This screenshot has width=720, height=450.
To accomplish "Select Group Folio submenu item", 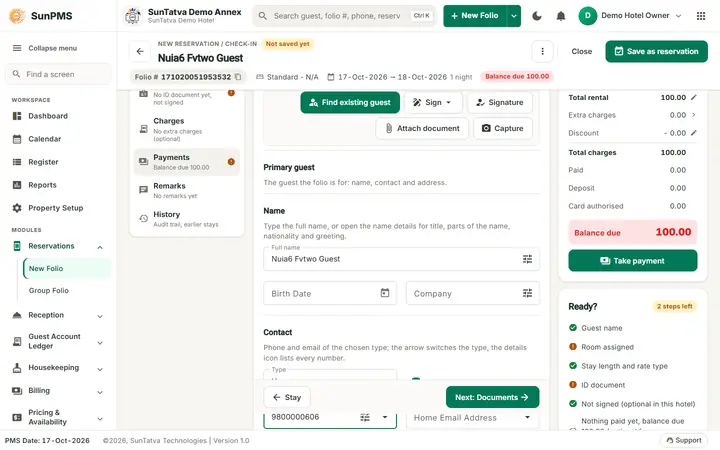I will (x=67, y=291).
